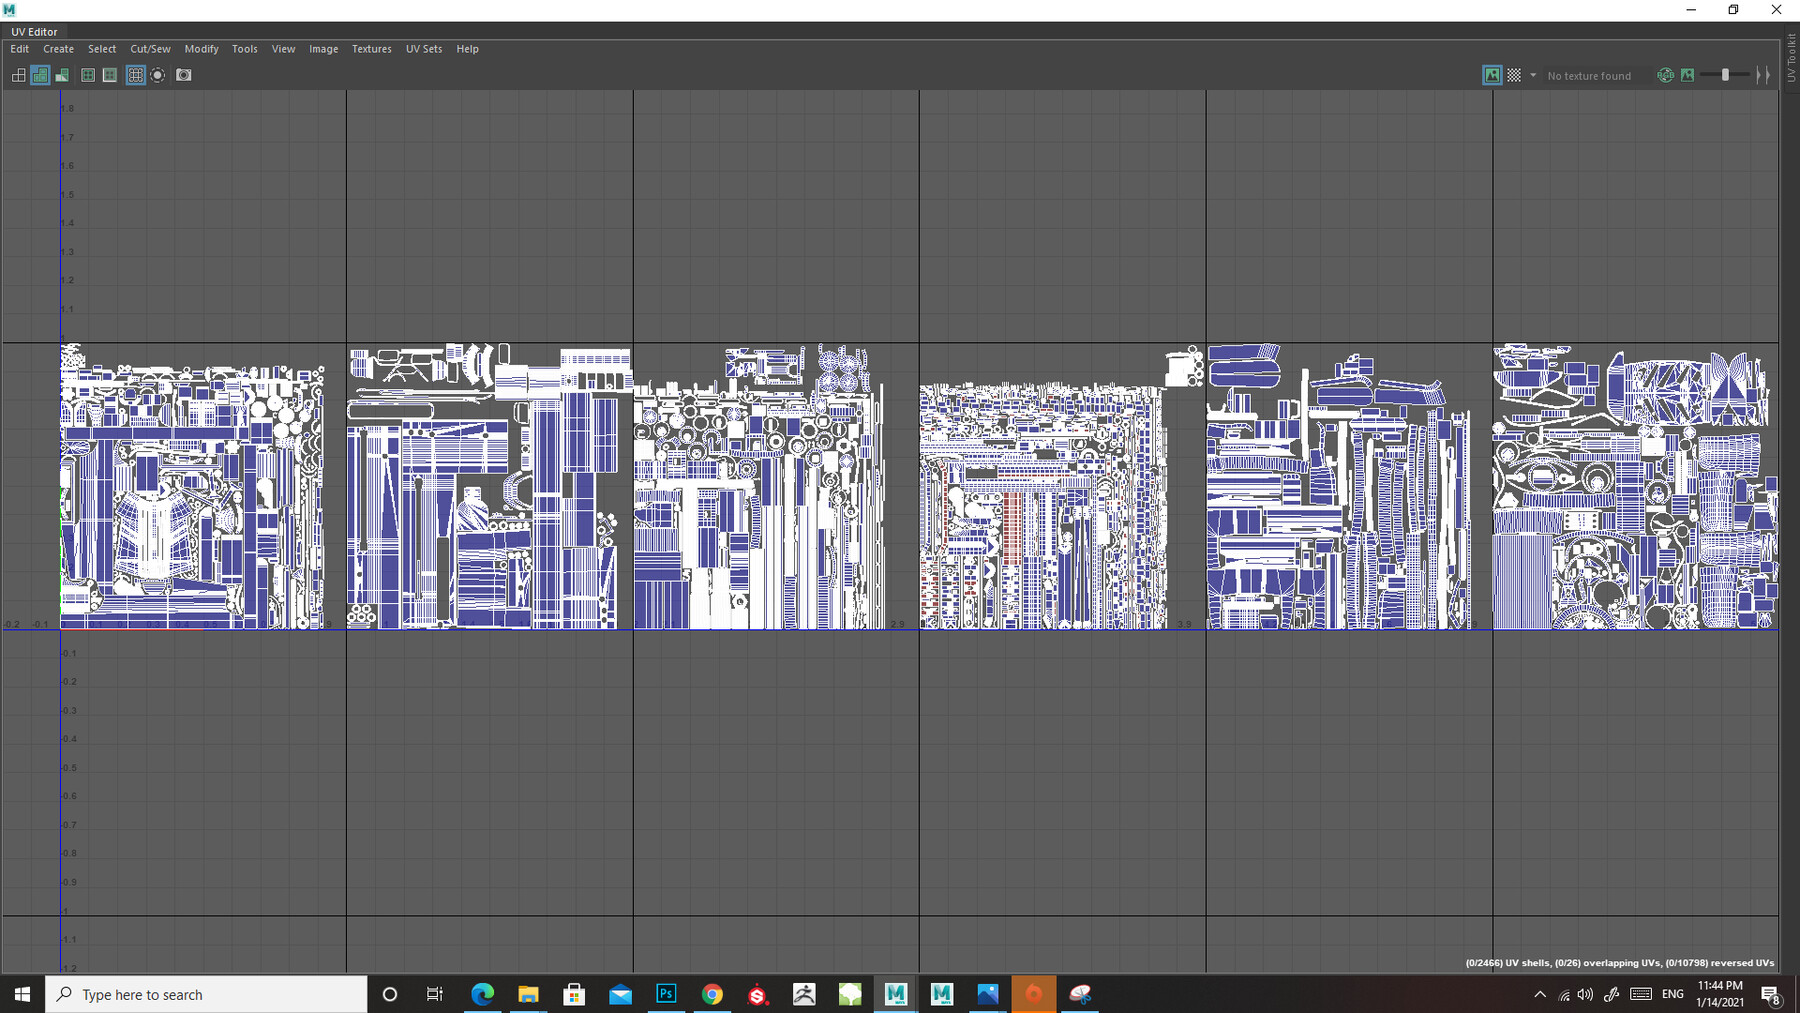This screenshot has height=1013, width=1800.
Task: Open the UV Sets menu
Action: [x=423, y=49]
